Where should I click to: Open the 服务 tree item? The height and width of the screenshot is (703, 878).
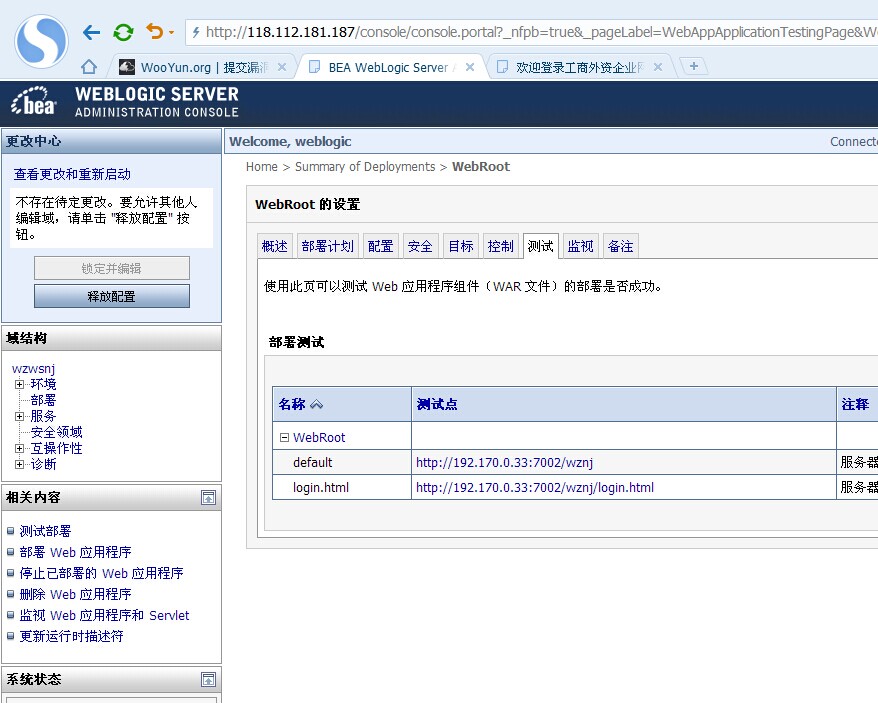click(43, 416)
